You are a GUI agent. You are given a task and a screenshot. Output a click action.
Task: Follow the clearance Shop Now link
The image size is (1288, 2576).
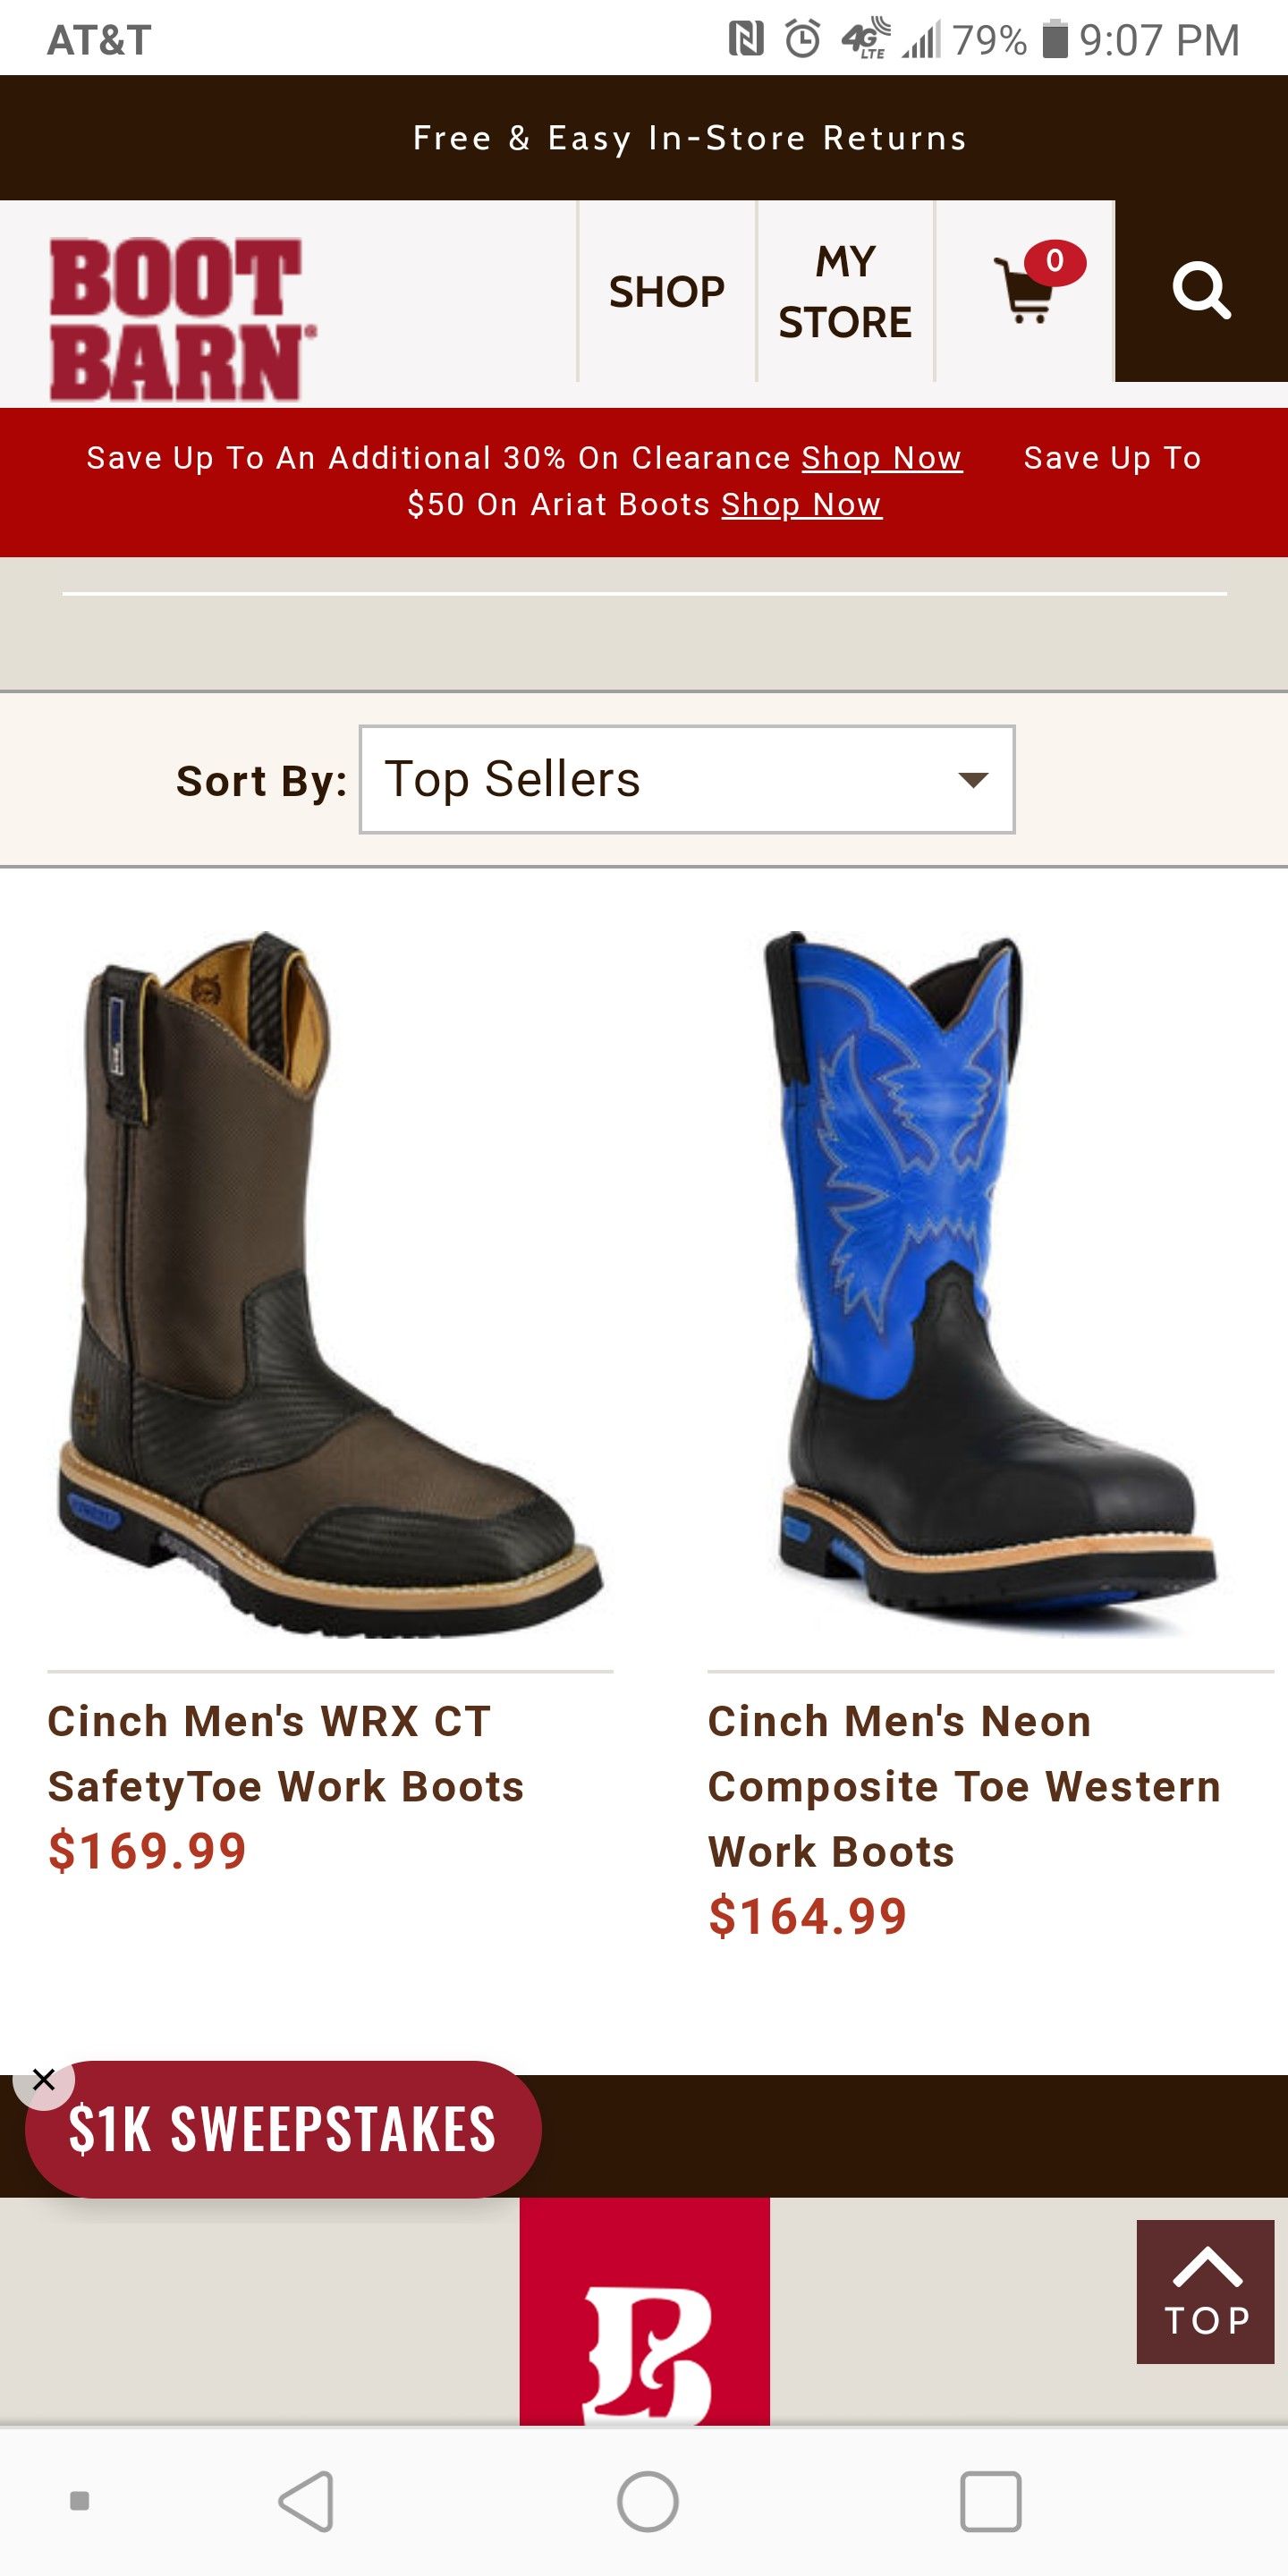coord(882,458)
